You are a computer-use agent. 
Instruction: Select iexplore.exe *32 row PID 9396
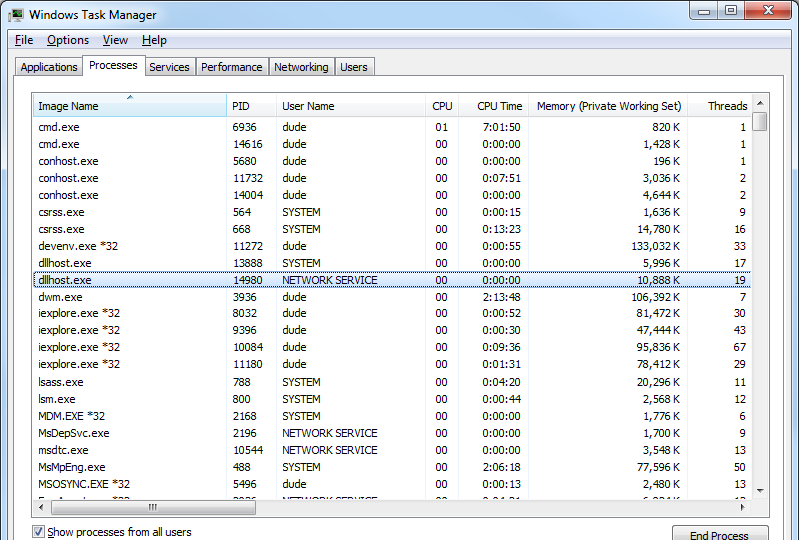pos(392,330)
